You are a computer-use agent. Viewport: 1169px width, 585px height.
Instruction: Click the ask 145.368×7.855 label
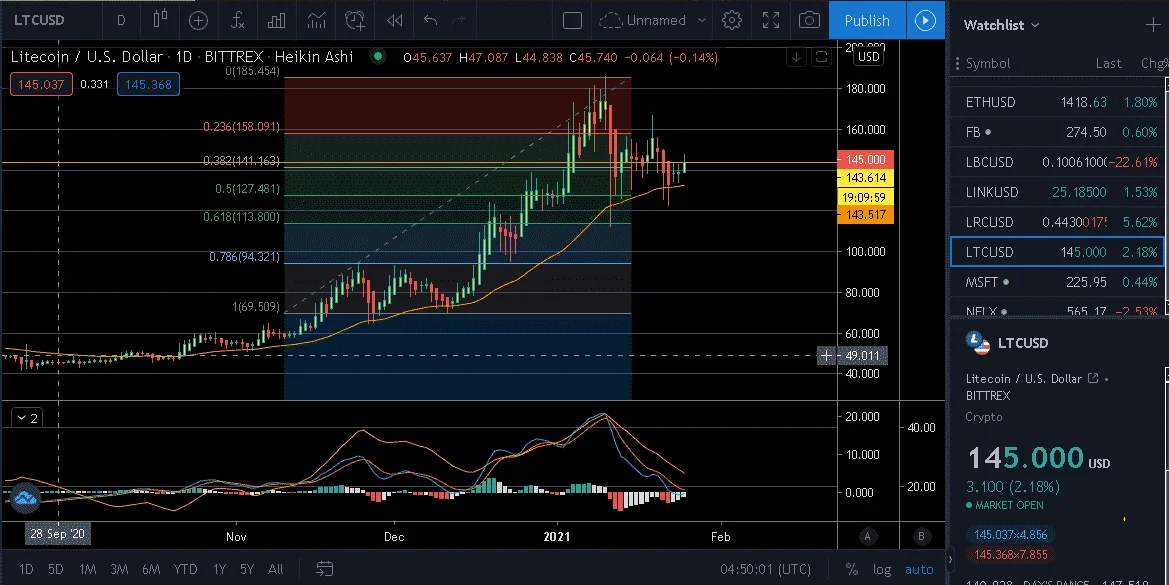tap(1010, 554)
